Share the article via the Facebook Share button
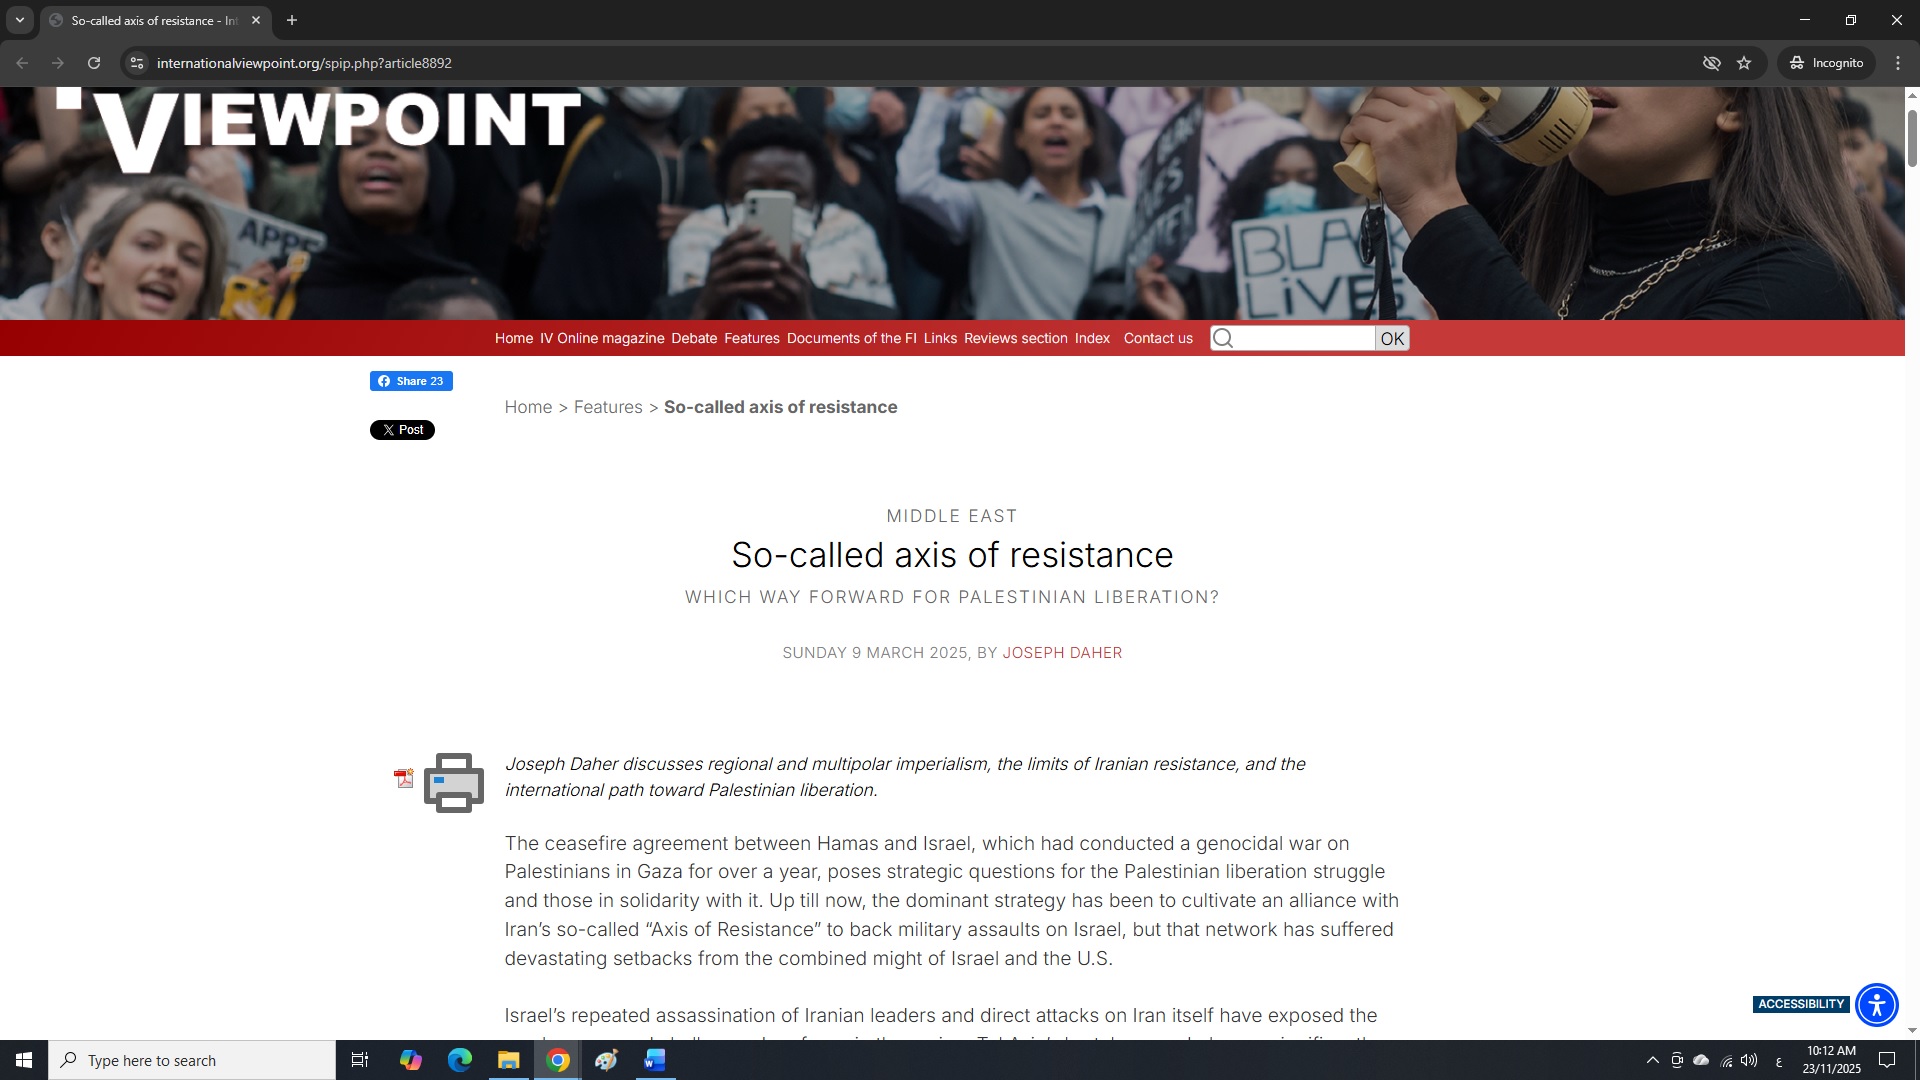Screen dimensions: 1920x1080 pos(411,381)
